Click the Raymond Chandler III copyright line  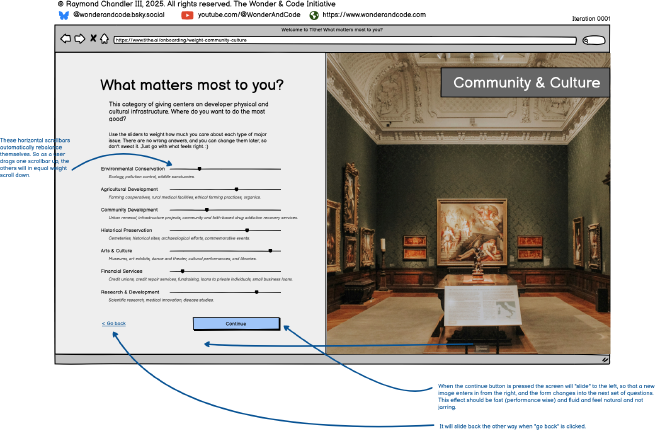(x=197, y=4)
